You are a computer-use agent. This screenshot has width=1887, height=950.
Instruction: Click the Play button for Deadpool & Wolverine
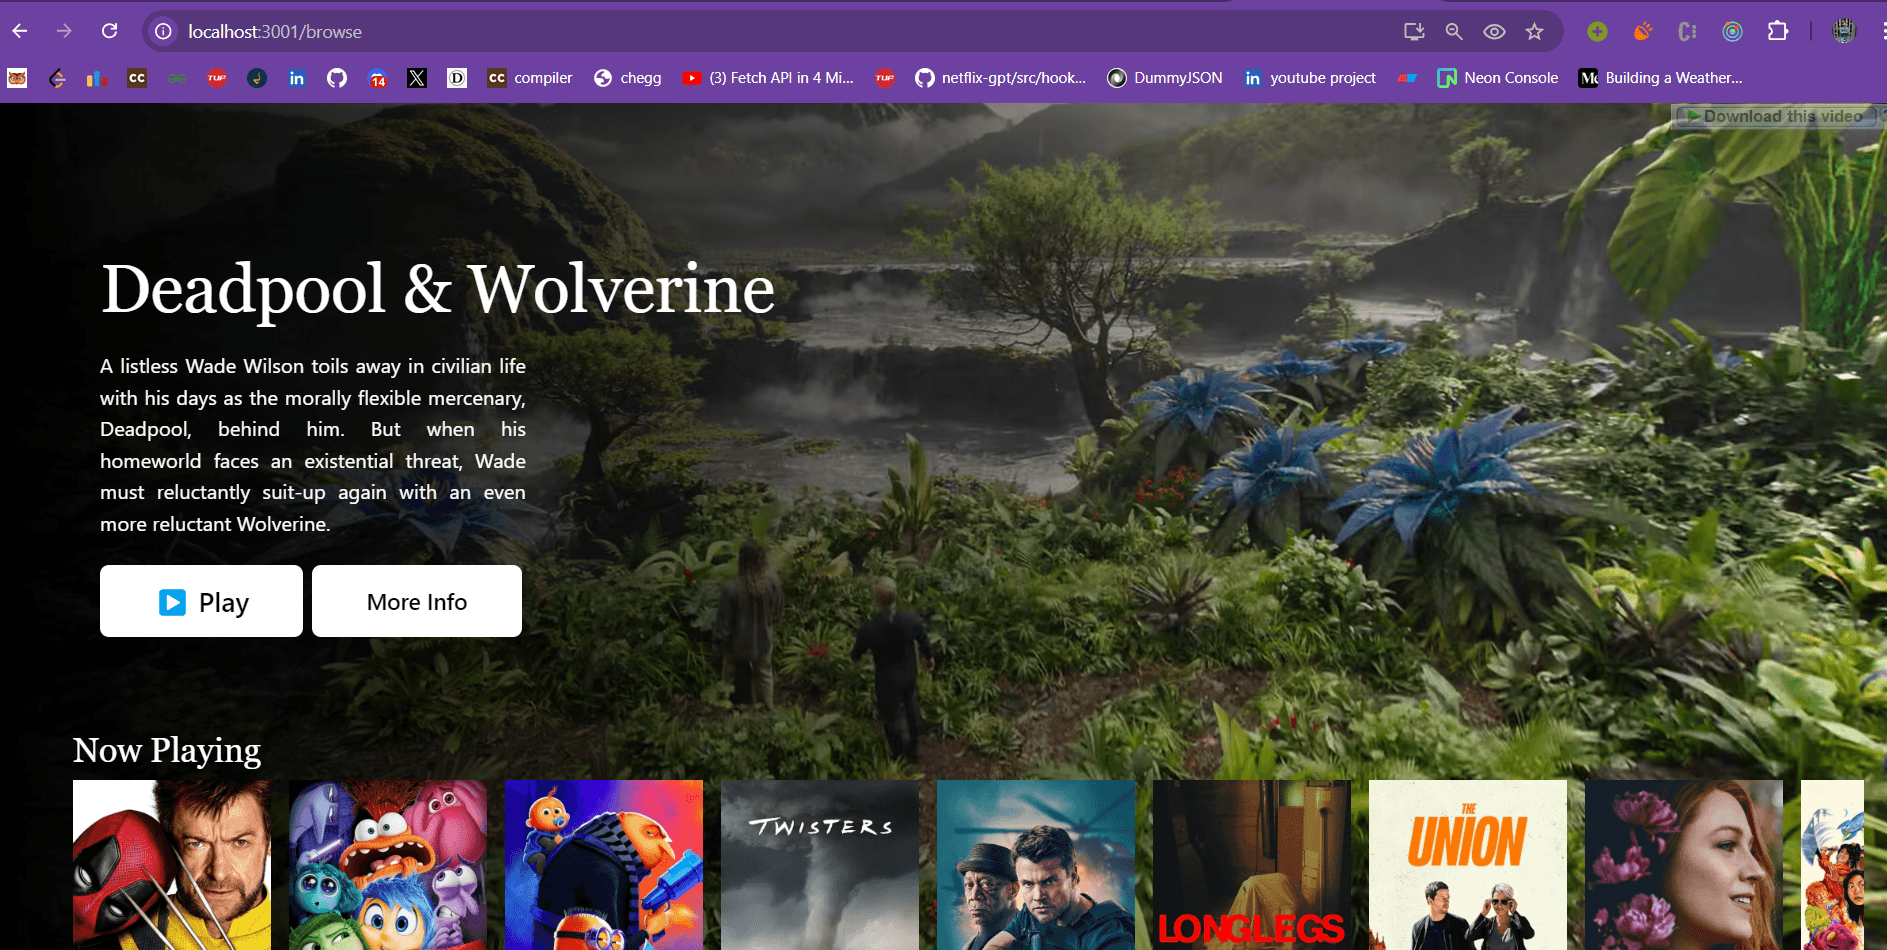(x=201, y=601)
